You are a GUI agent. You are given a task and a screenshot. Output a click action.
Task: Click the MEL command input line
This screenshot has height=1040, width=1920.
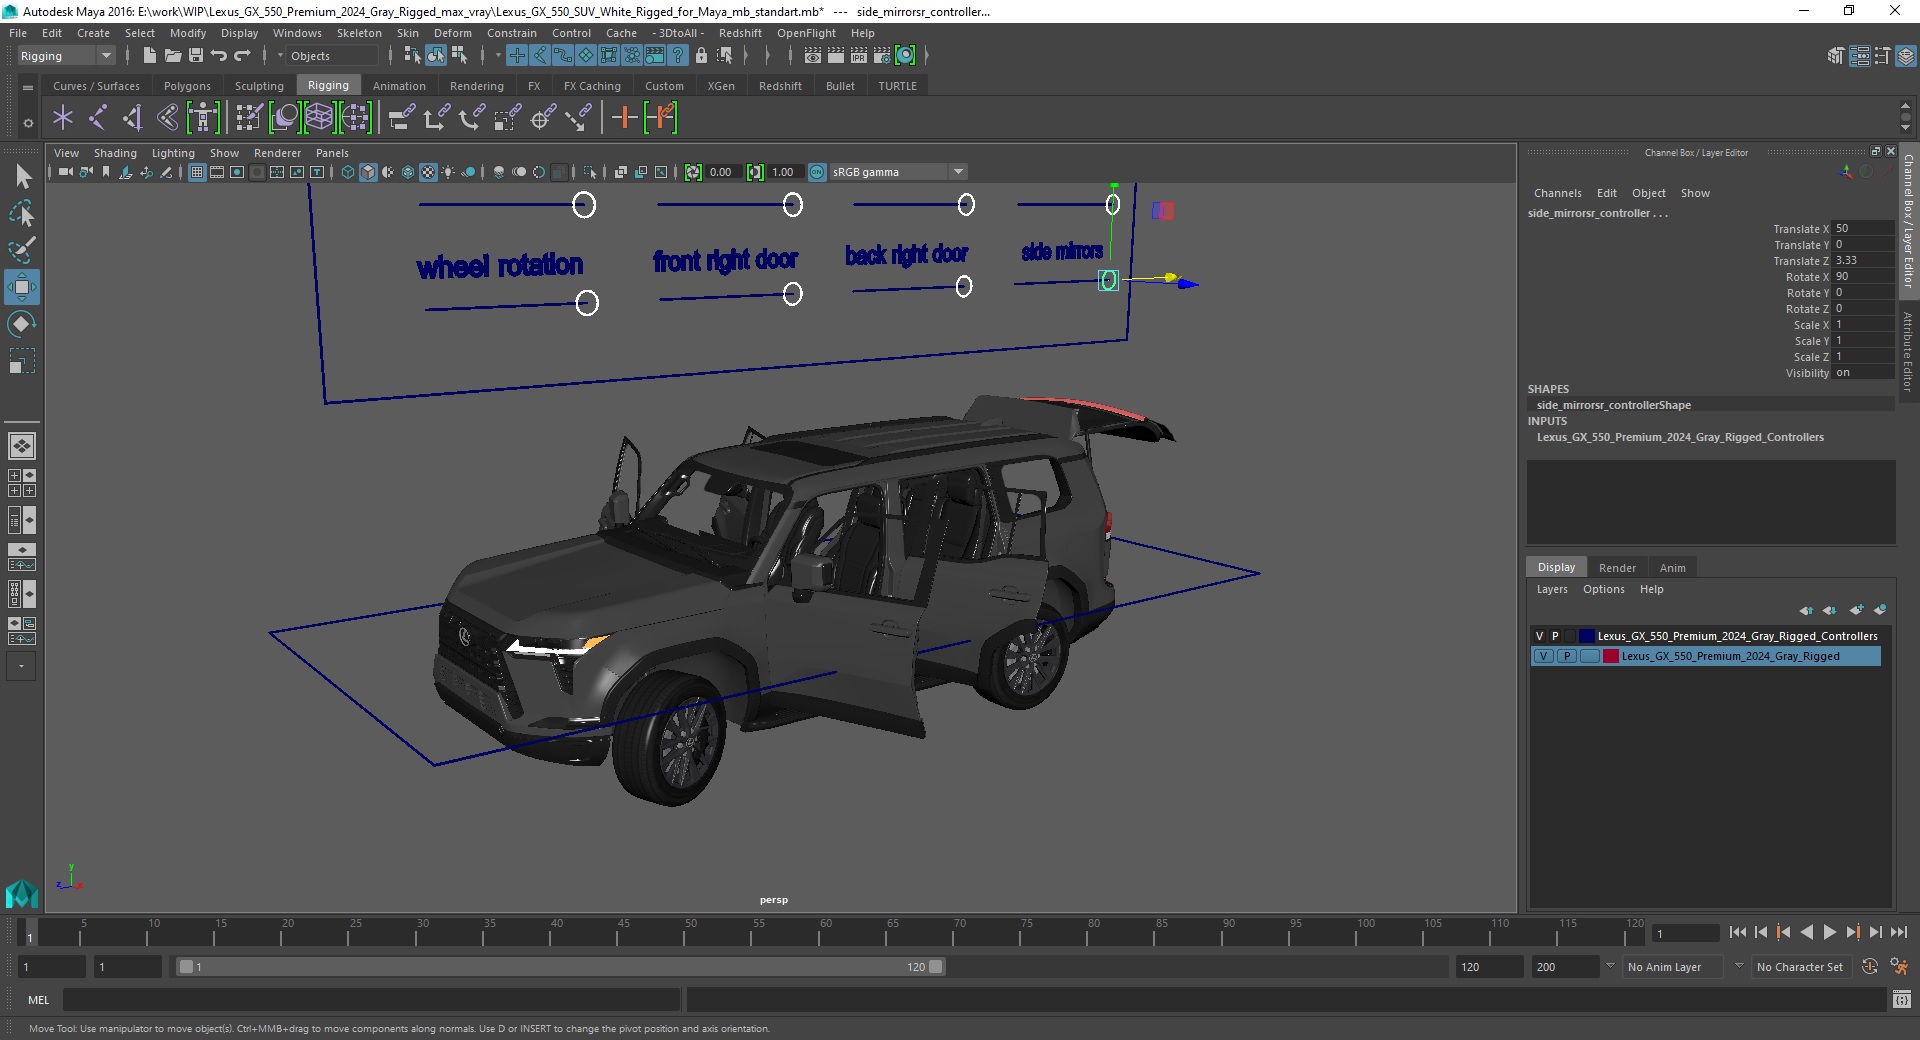pyautogui.click(x=371, y=999)
